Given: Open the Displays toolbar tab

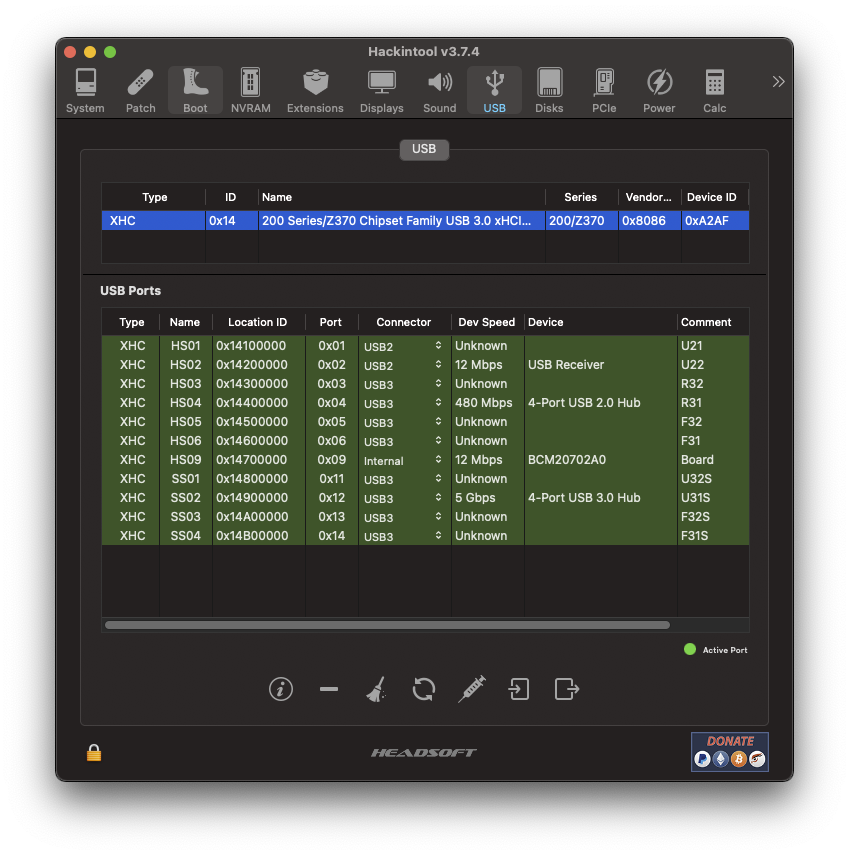Looking at the screenshot, I should (382, 91).
